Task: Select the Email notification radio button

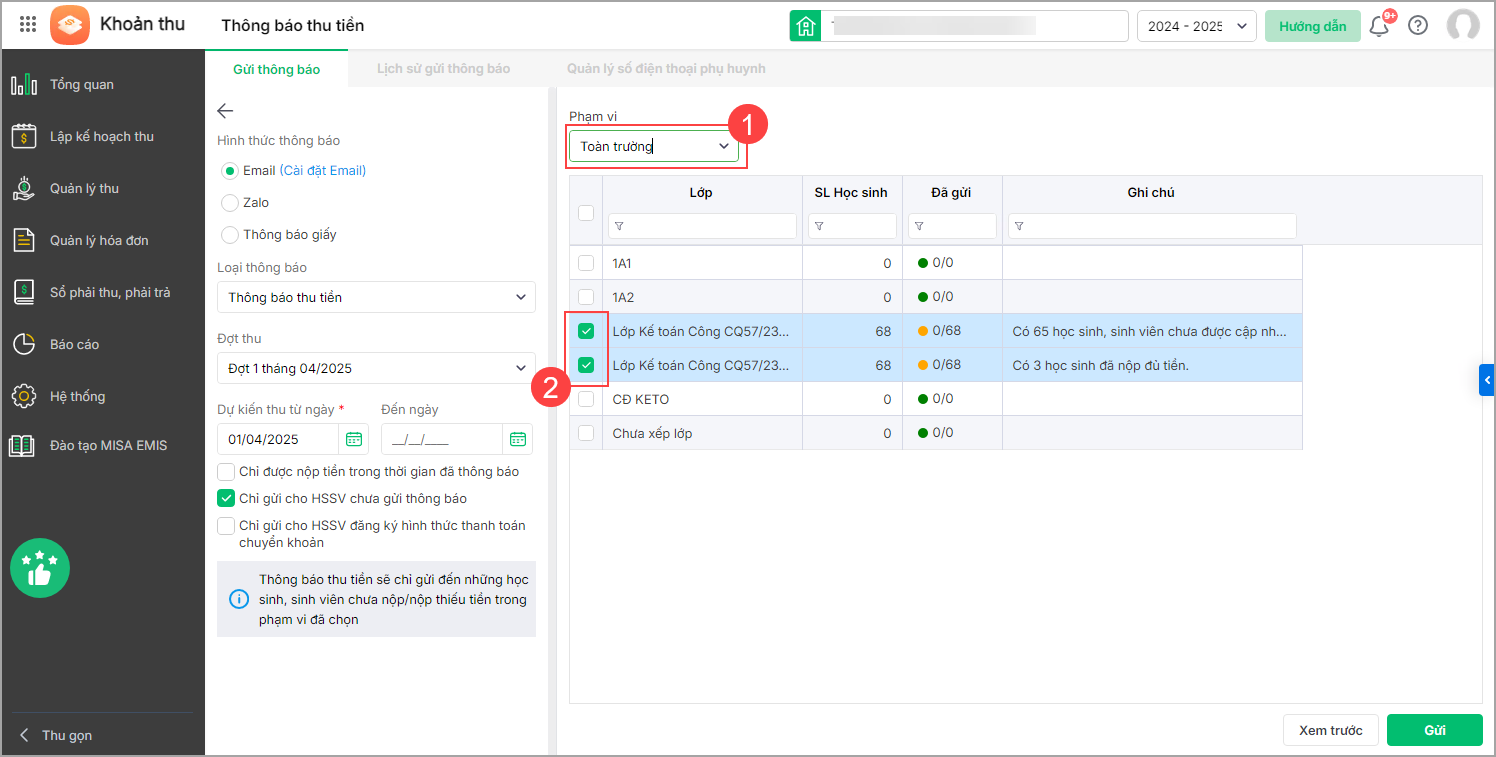Action: coord(229,171)
